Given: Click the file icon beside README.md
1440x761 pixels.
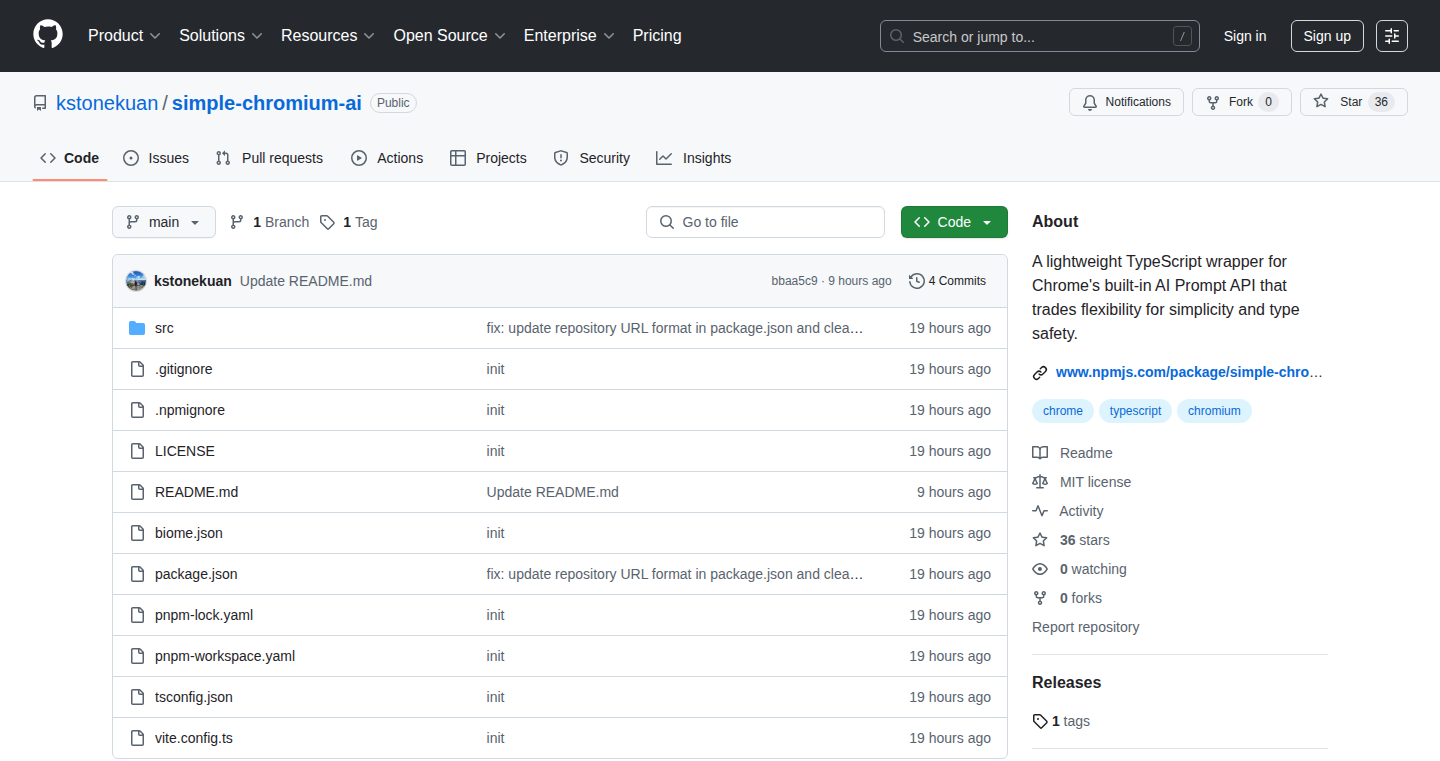Looking at the screenshot, I should pyautogui.click(x=137, y=492).
